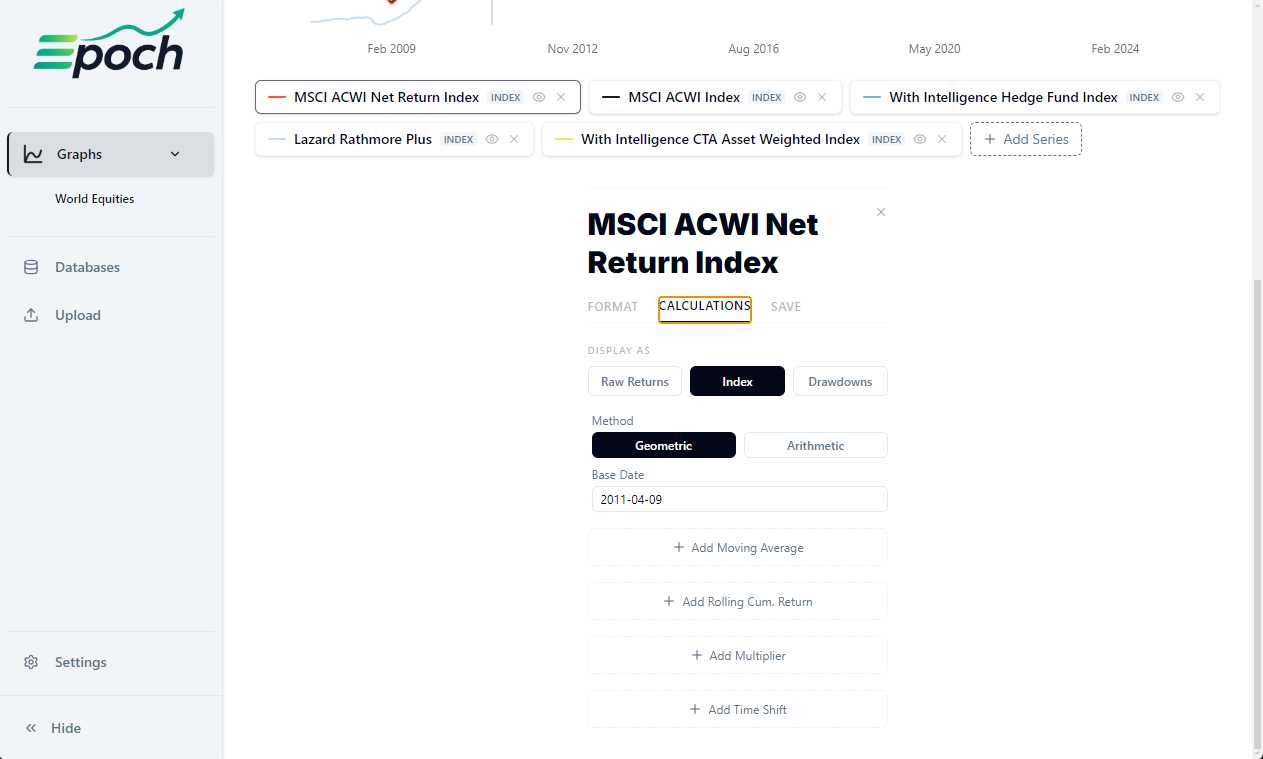Image resolution: width=1263 pixels, height=759 pixels.
Task: Click plus icon beside Add Rolling Cum. Return
Action: 670,601
